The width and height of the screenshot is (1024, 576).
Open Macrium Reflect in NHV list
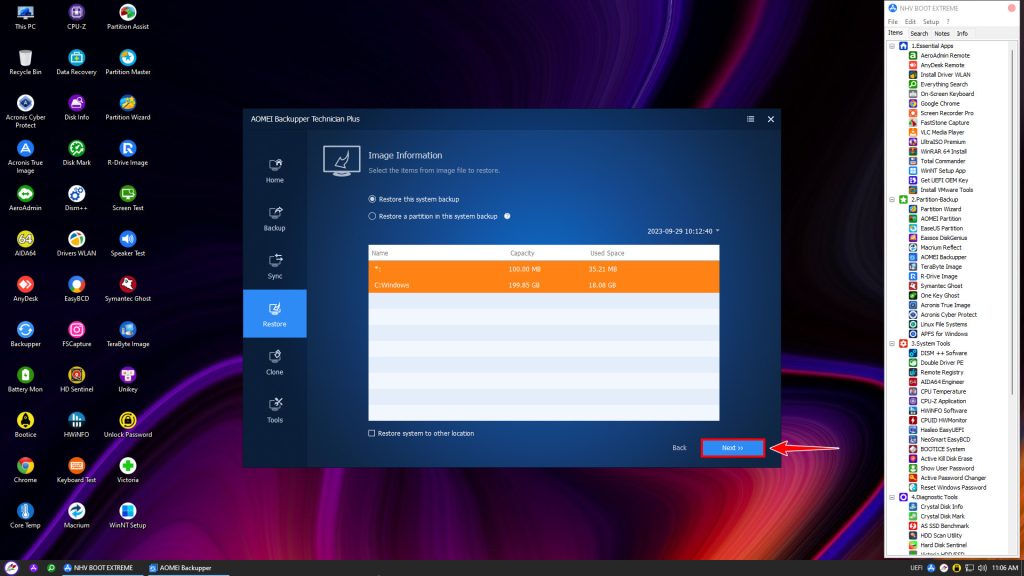click(940, 248)
